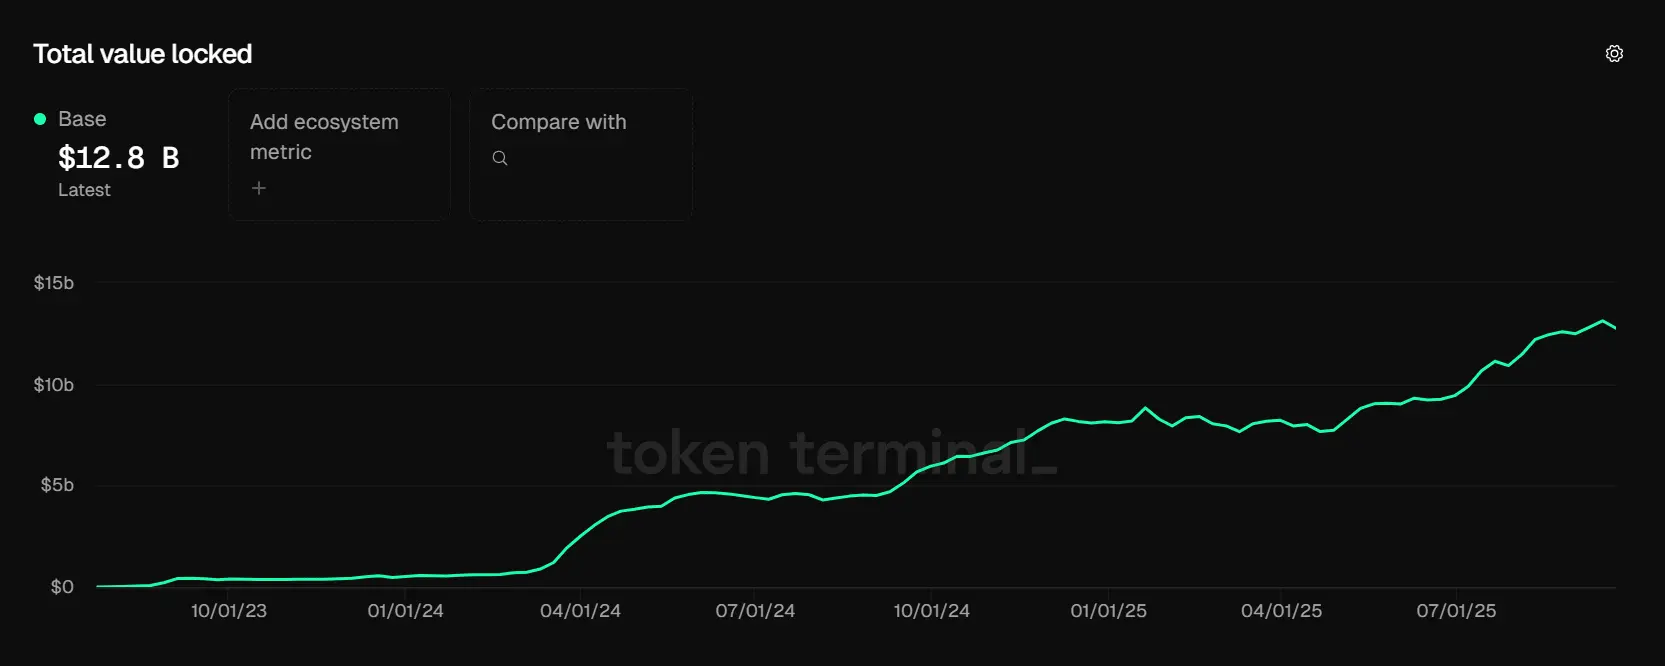This screenshot has width=1665, height=666.
Task: Click the $12.8 B latest value
Action: tap(118, 158)
